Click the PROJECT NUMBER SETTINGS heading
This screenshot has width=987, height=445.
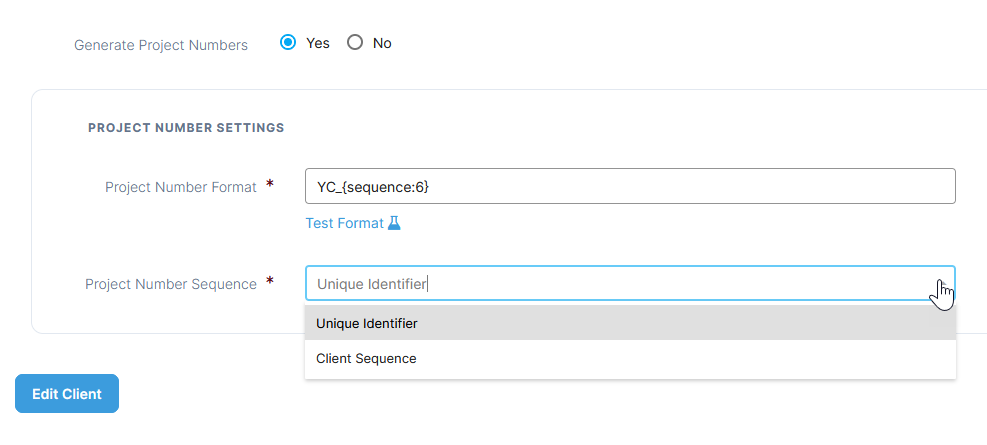coord(186,128)
